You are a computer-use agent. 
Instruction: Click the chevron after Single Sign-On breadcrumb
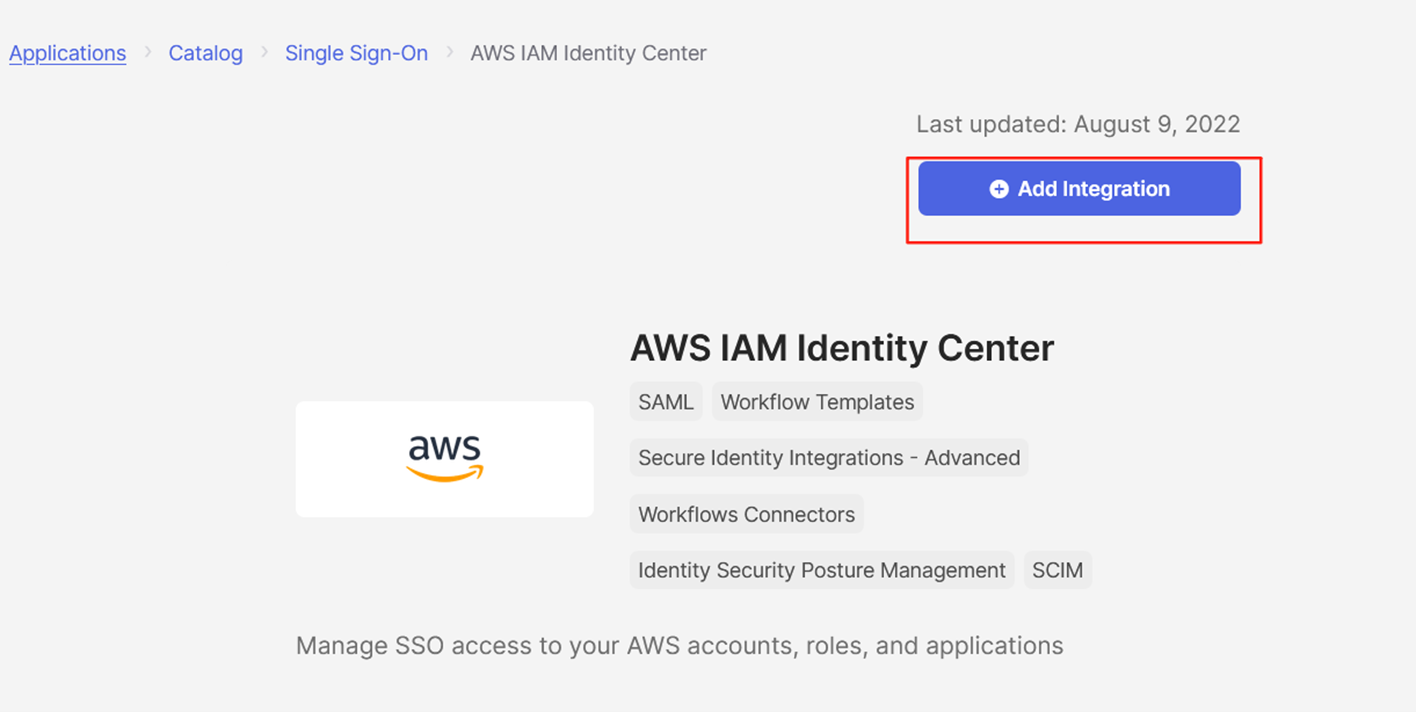[450, 52]
